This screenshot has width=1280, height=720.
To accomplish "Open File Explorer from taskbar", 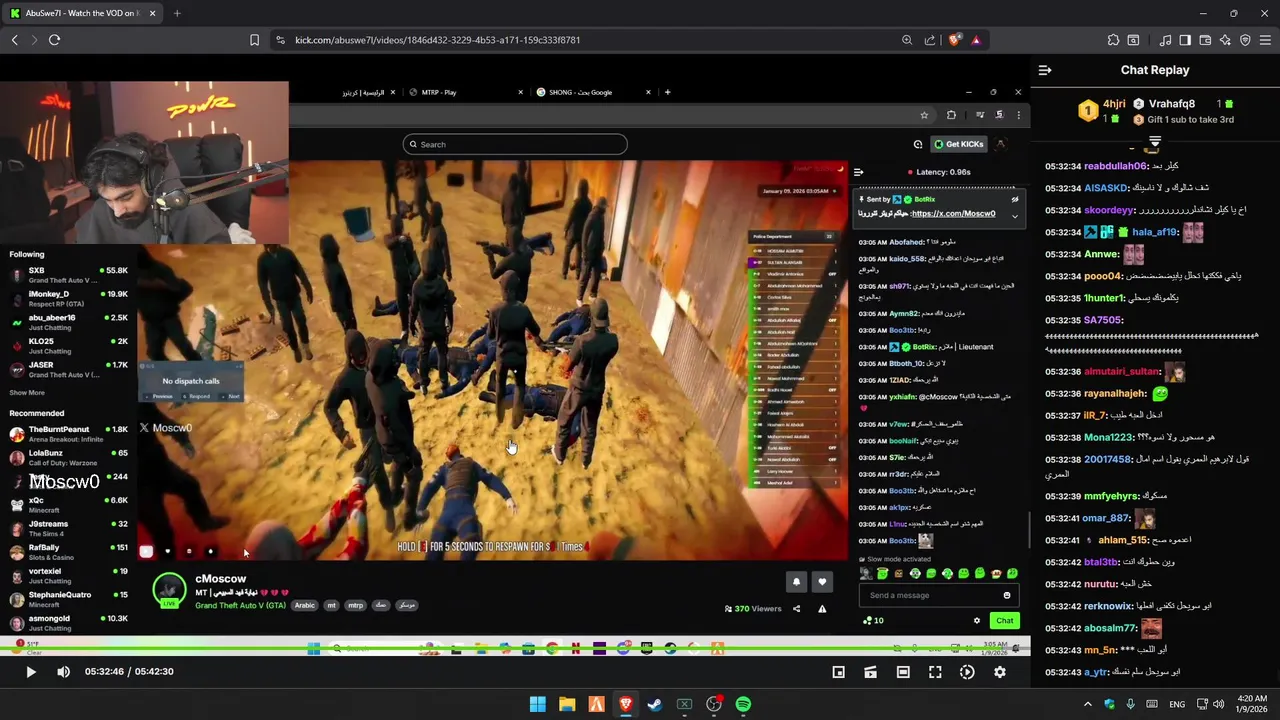I will (567, 704).
